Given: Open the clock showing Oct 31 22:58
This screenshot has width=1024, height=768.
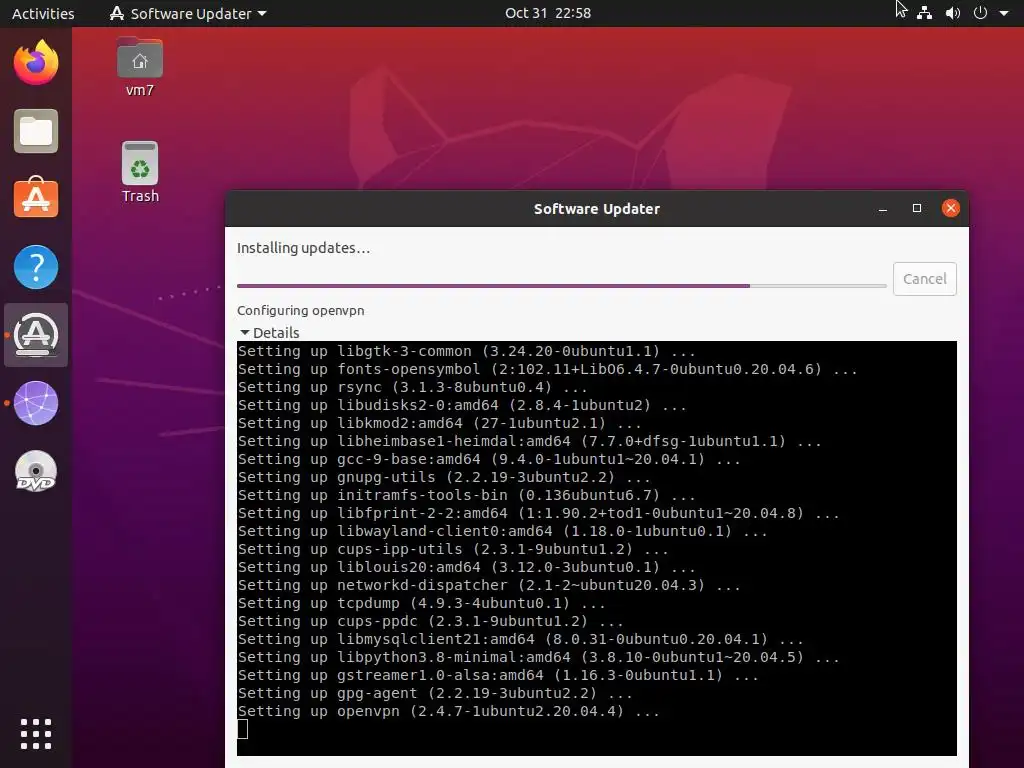Looking at the screenshot, I should pos(548,13).
